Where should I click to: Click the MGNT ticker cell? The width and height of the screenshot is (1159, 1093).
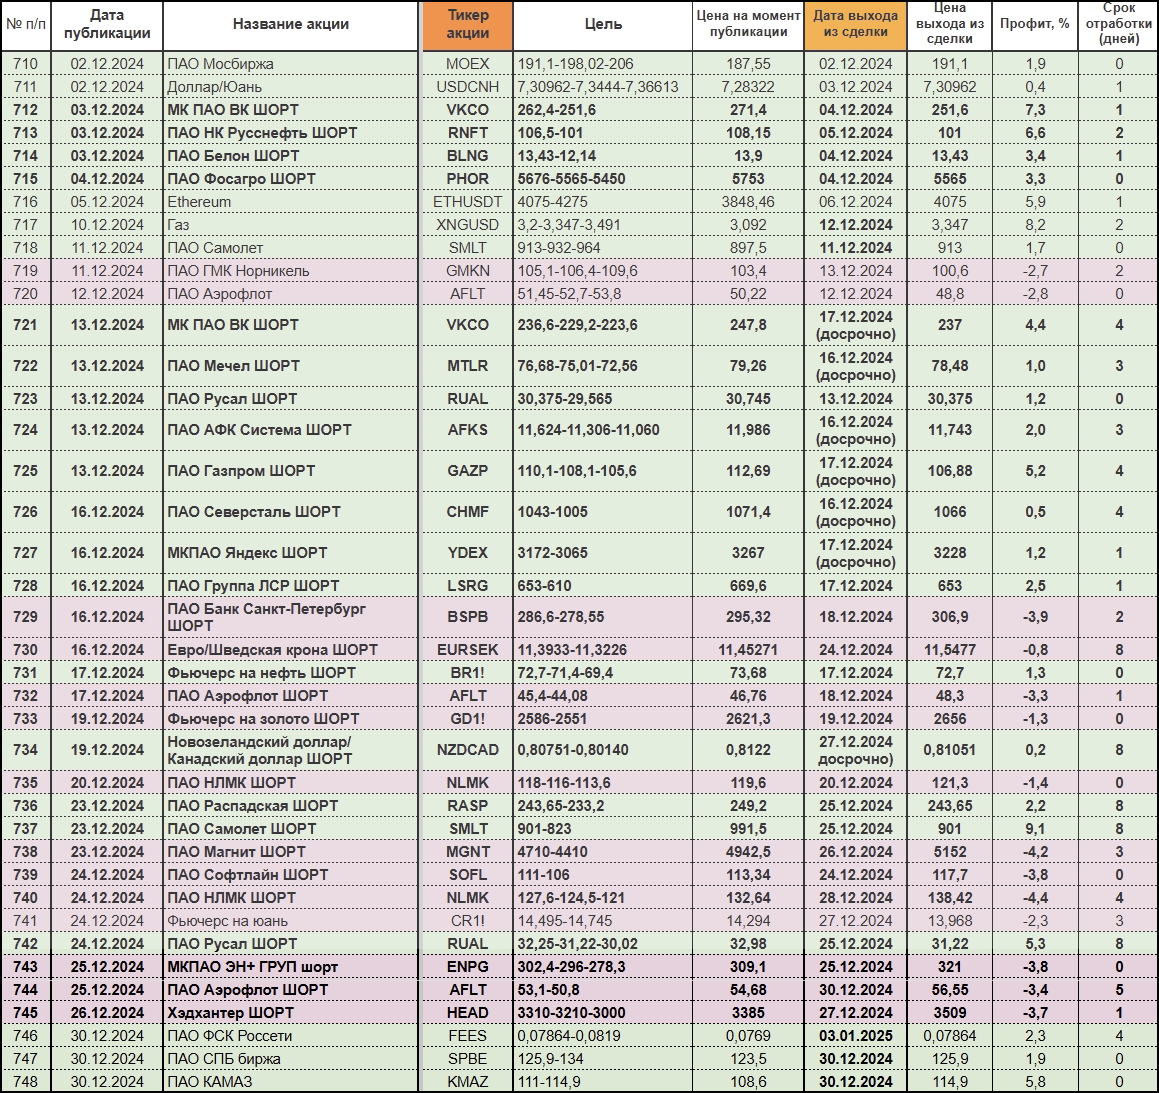(x=467, y=852)
